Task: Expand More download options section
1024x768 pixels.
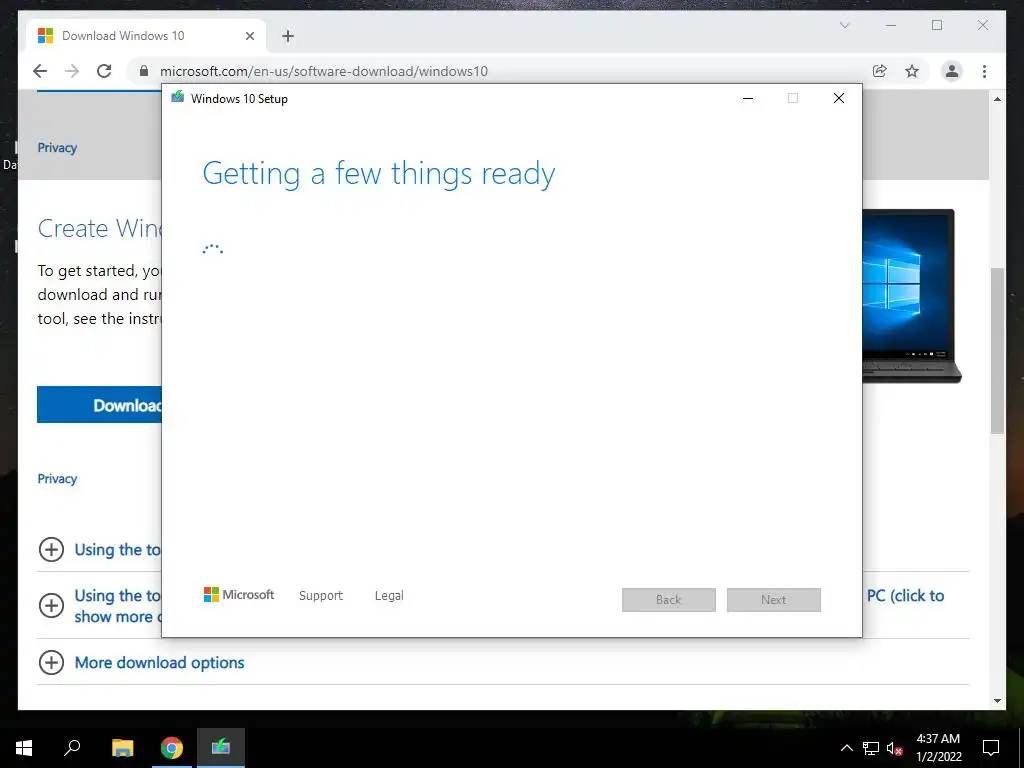Action: click(51, 662)
